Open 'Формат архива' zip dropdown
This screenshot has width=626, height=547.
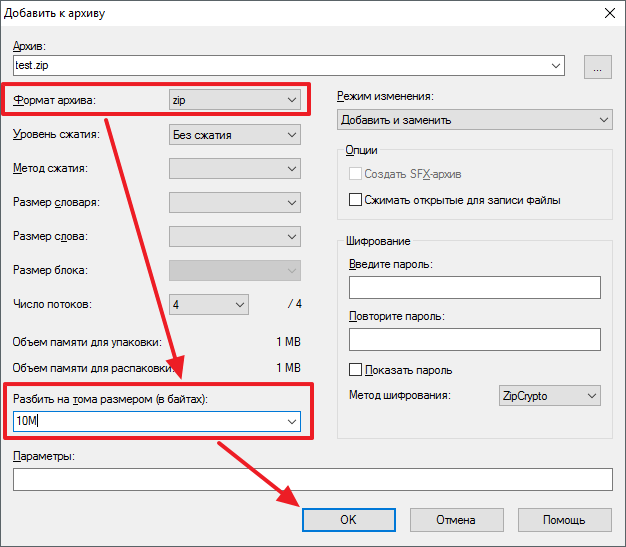pos(235,100)
